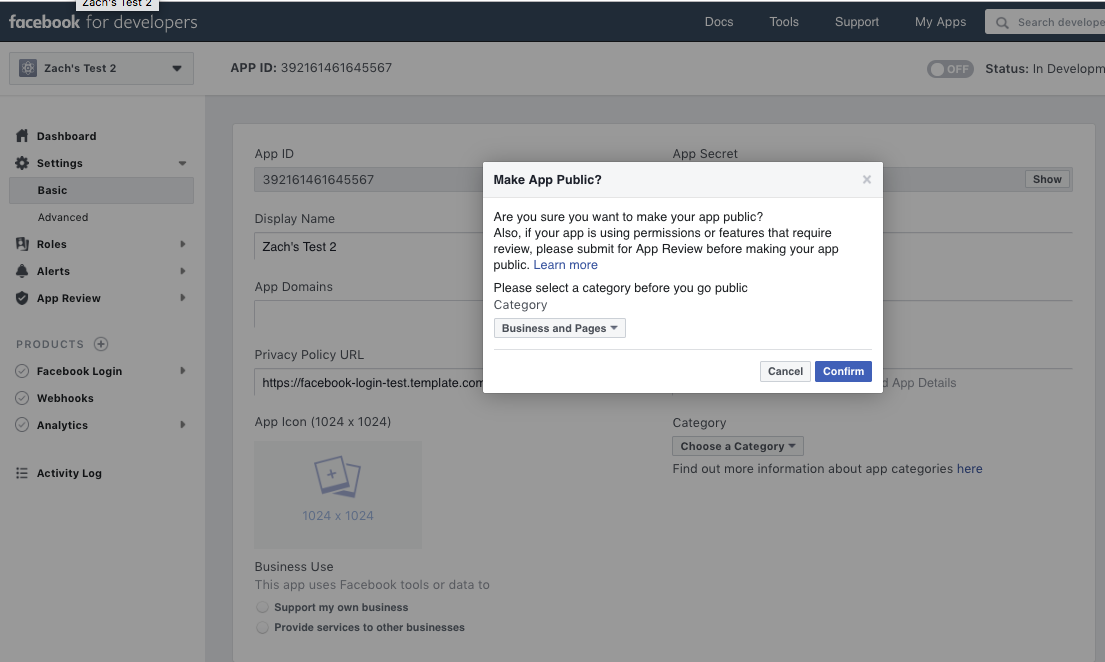This screenshot has height=662, width=1105.
Task: Open the app categories 'here' link
Action: click(969, 469)
